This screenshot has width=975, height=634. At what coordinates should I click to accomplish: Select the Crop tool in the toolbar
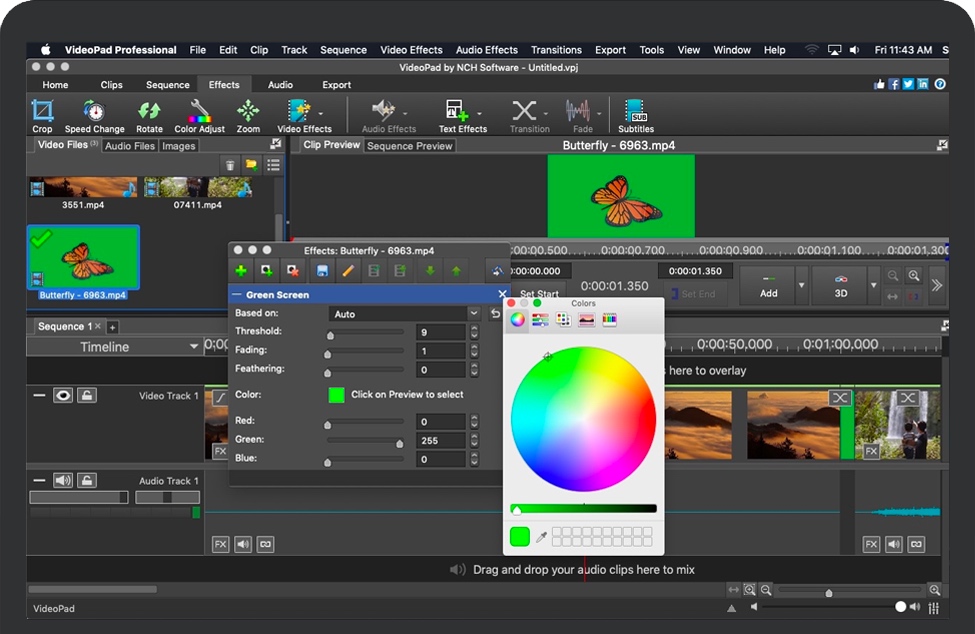(x=42, y=114)
